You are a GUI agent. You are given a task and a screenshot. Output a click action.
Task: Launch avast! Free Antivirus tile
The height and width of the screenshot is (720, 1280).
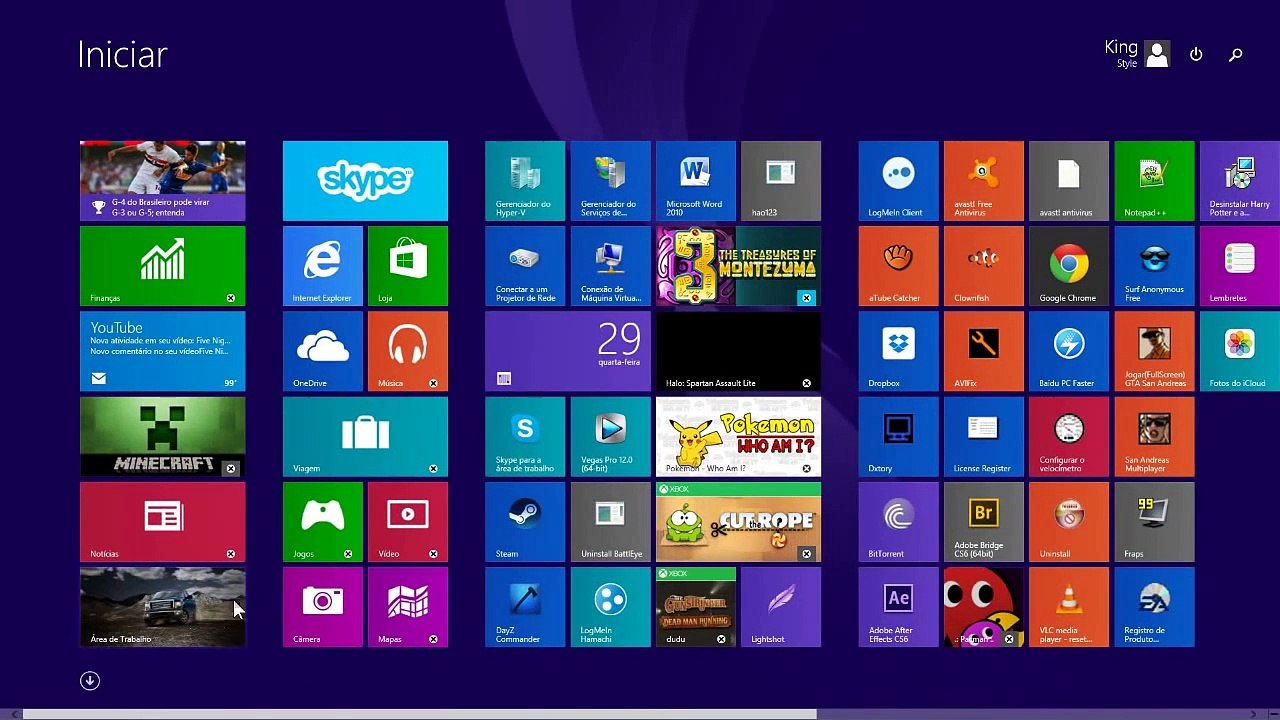(984, 181)
